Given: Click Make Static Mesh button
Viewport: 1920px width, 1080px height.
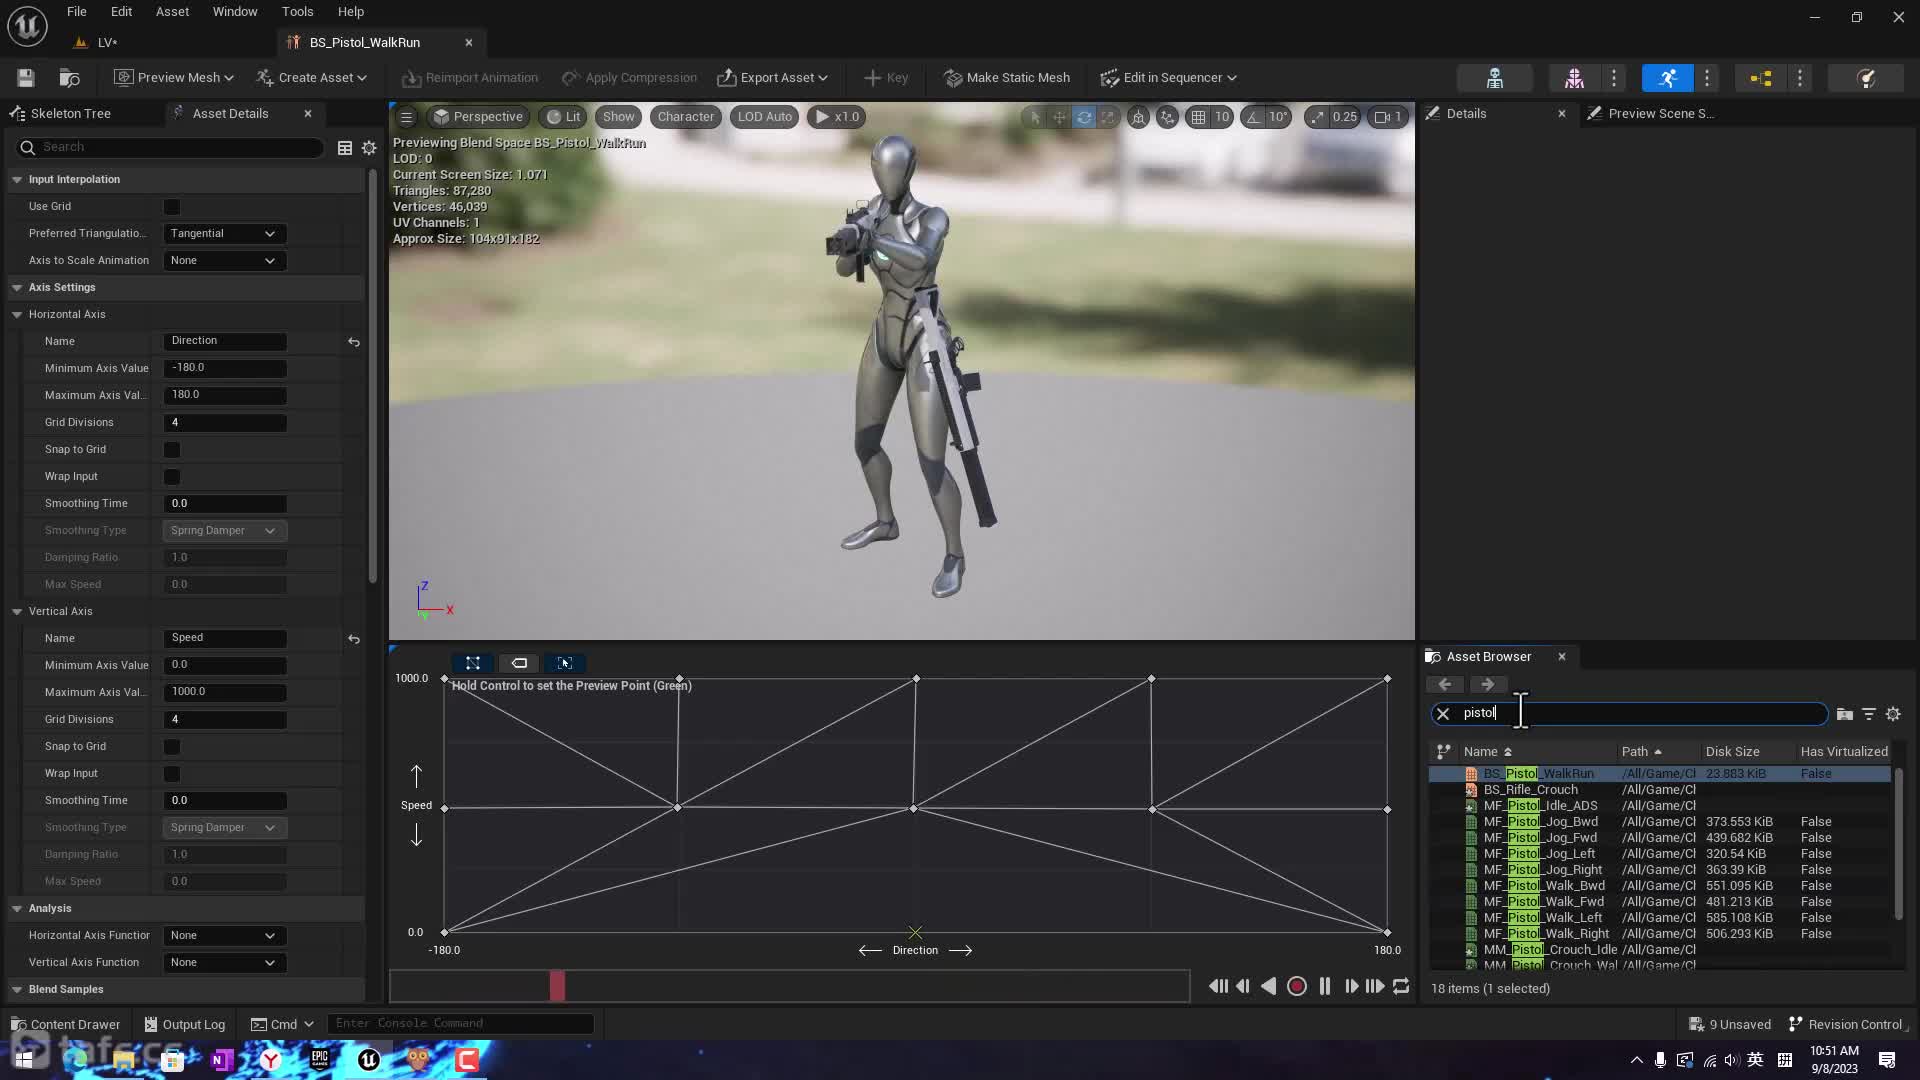Looking at the screenshot, I should tap(1008, 78).
